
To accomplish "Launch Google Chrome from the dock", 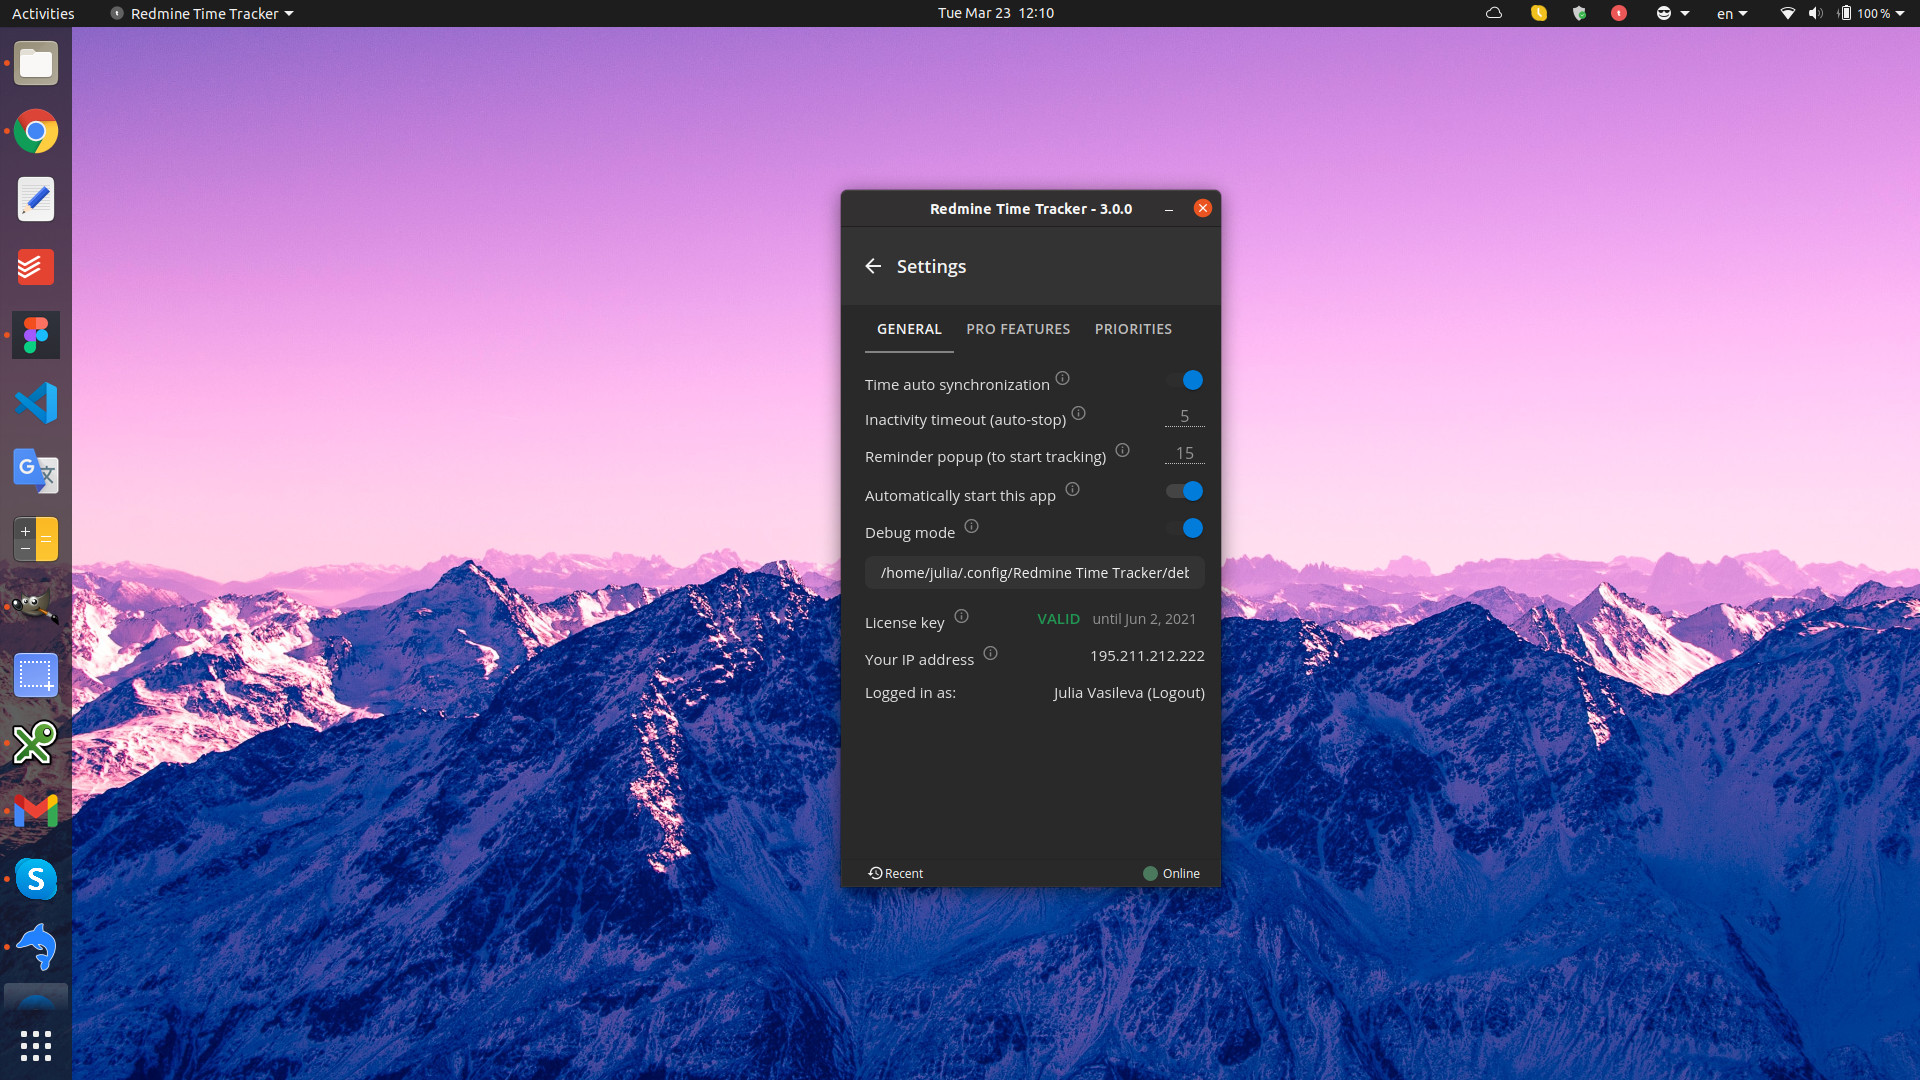I will [x=36, y=132].
